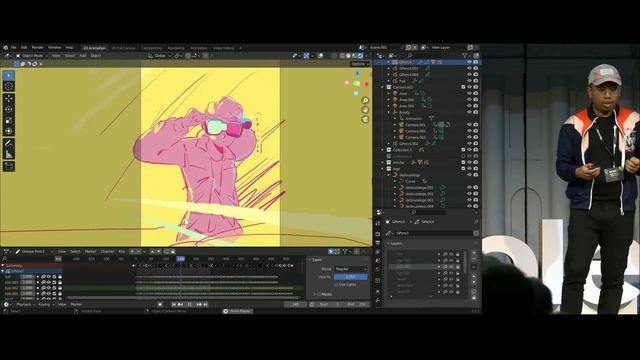Collapse the Summary channel row
The height and width of the screenshot is (360, 640).
tap(3, 265)
